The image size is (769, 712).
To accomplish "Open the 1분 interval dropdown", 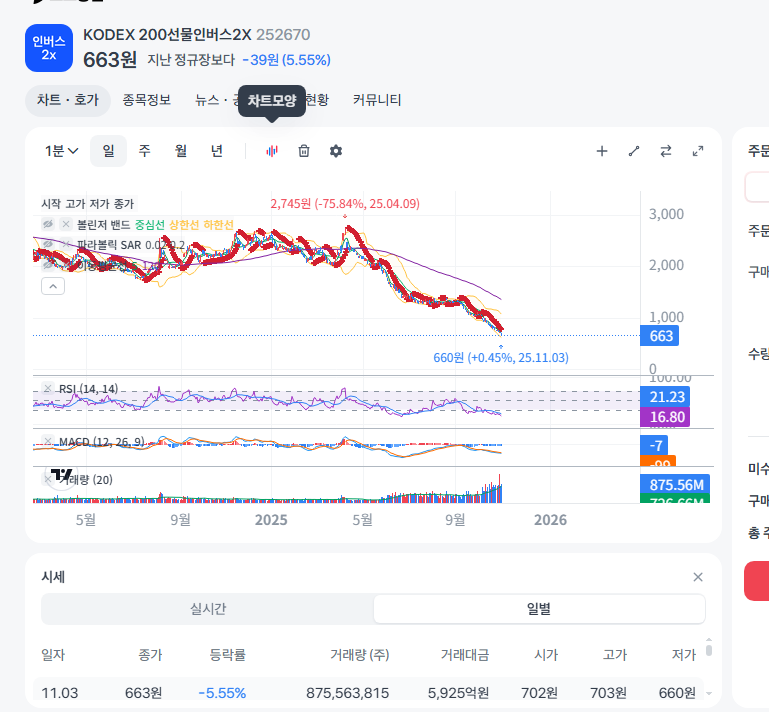I will coord(61,151).
